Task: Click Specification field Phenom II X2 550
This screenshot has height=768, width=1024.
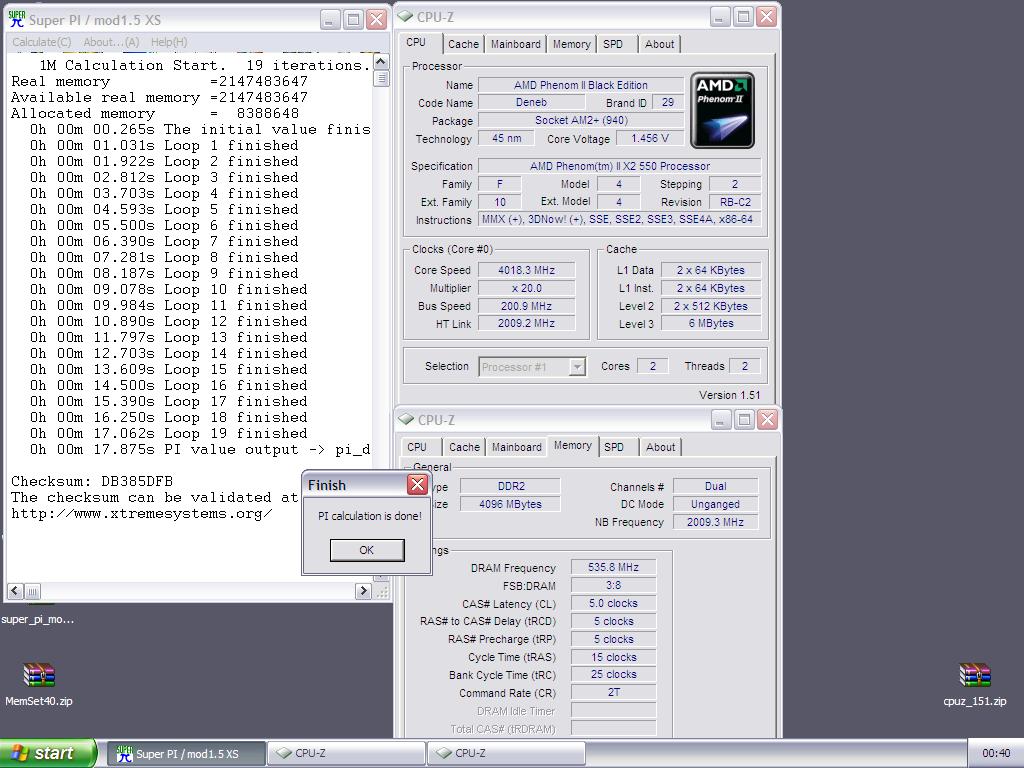Action: click(x=620, y=166)
